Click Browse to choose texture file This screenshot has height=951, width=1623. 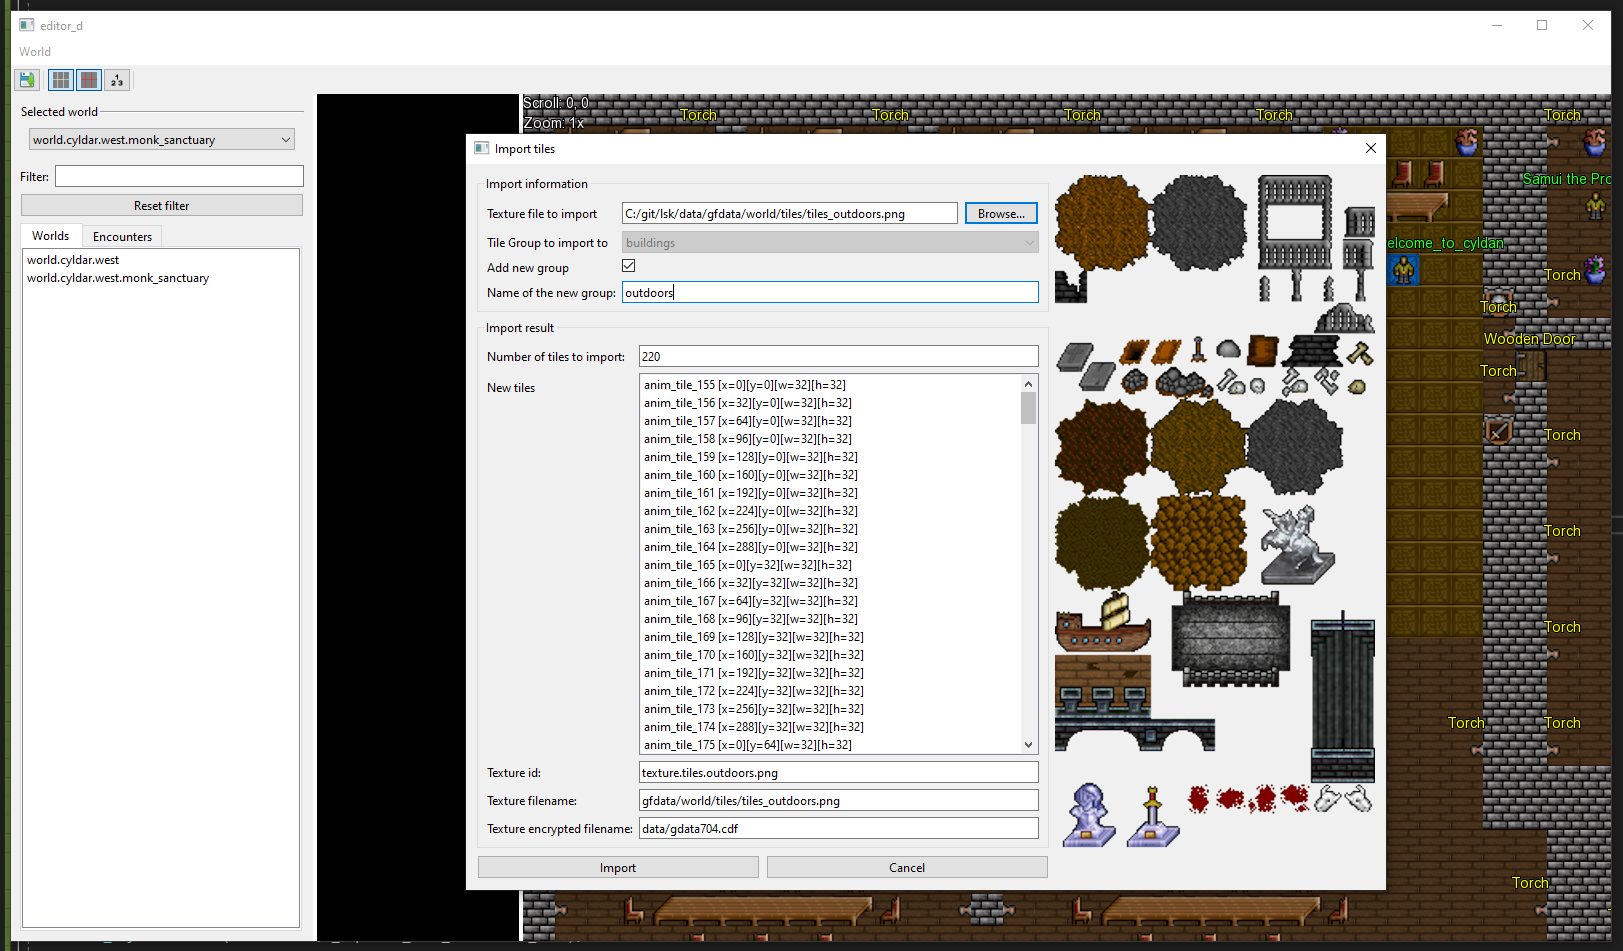pos(1000,214)
